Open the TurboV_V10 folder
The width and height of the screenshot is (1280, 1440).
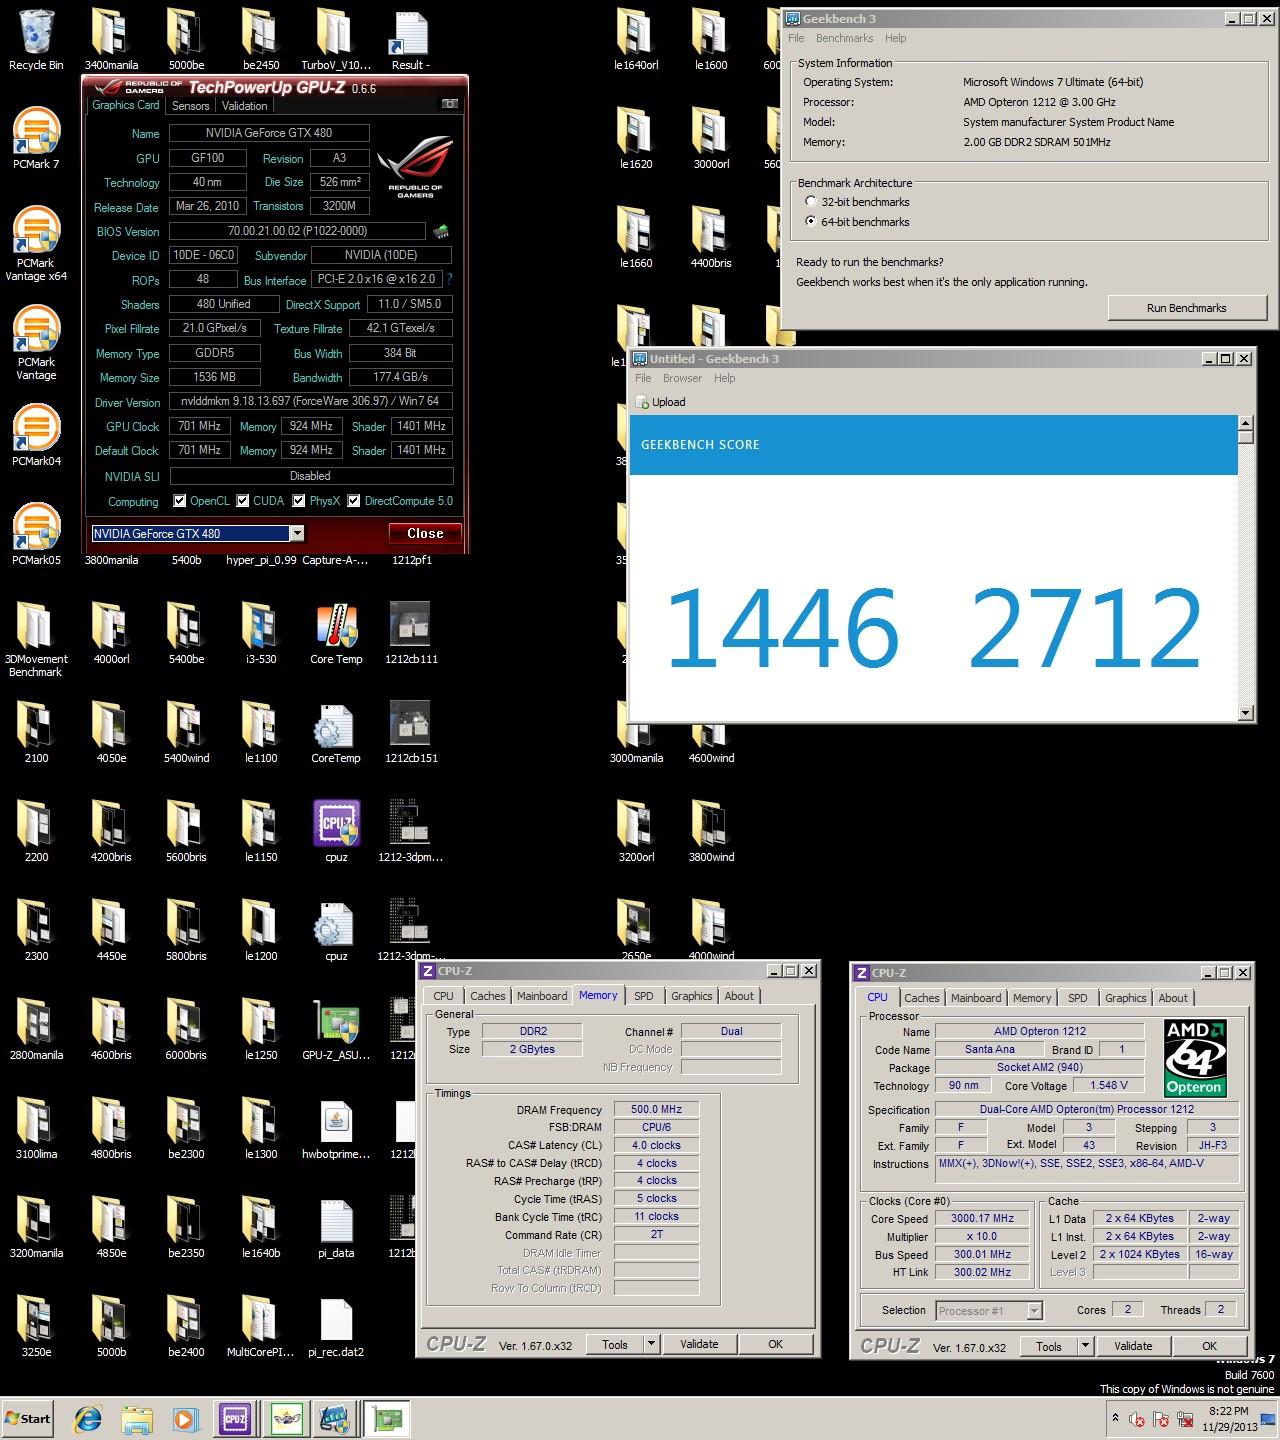pyautogui.click(x=336, y=40)
